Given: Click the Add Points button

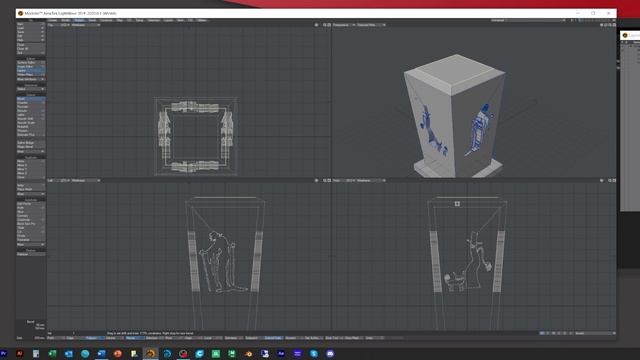Looking at the screenshot, I should tap(31, 204).
